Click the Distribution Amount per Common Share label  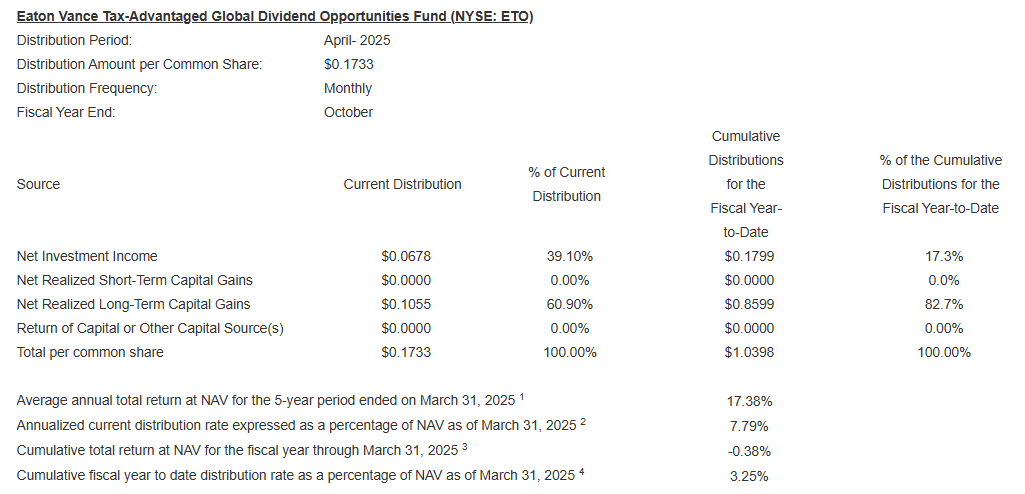139,64
